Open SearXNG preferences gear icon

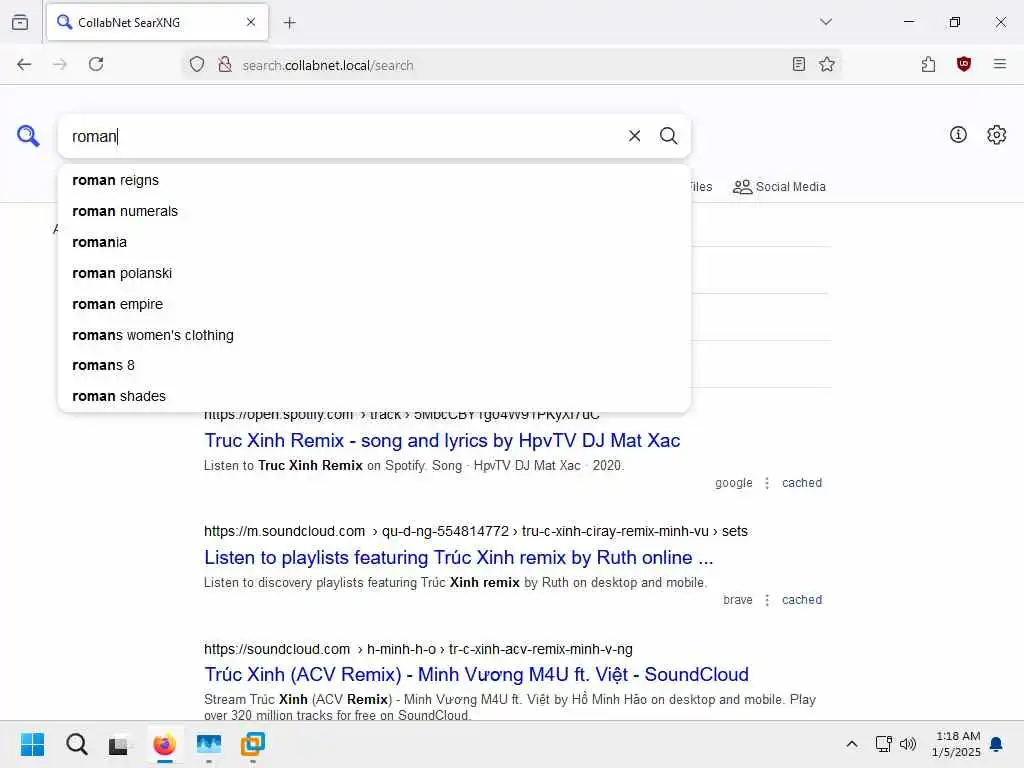[x=996, y=135]
